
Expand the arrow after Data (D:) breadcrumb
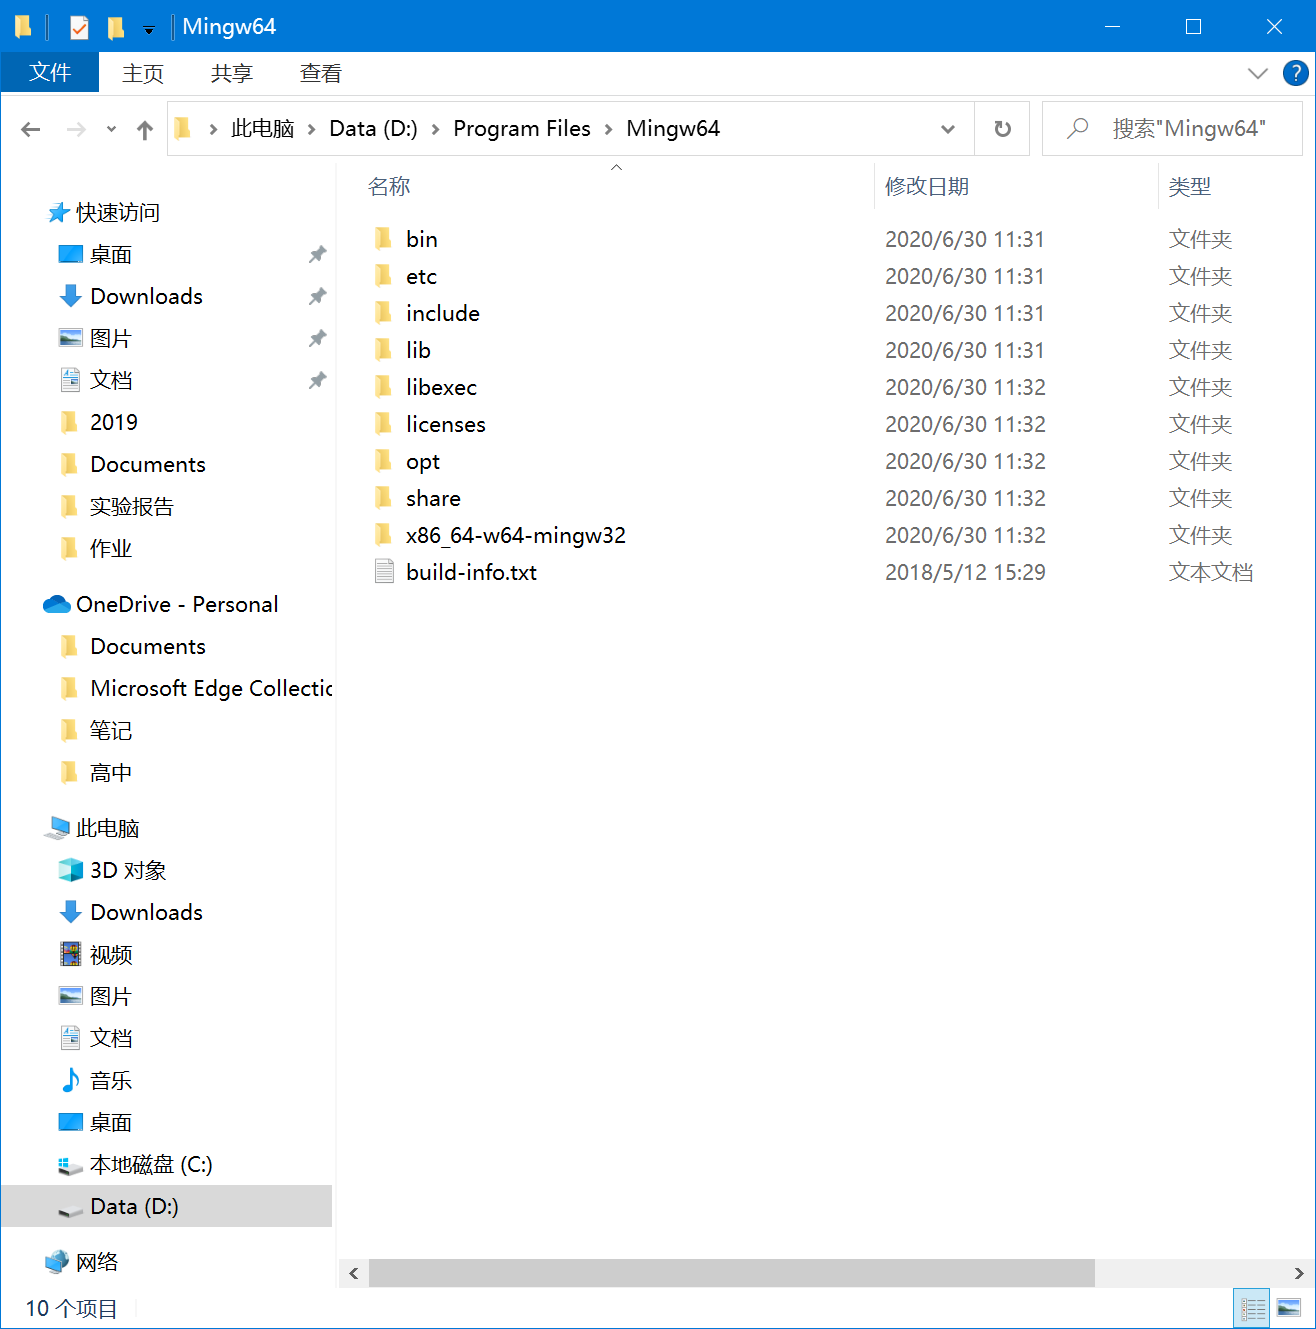[x=435, y=129]
